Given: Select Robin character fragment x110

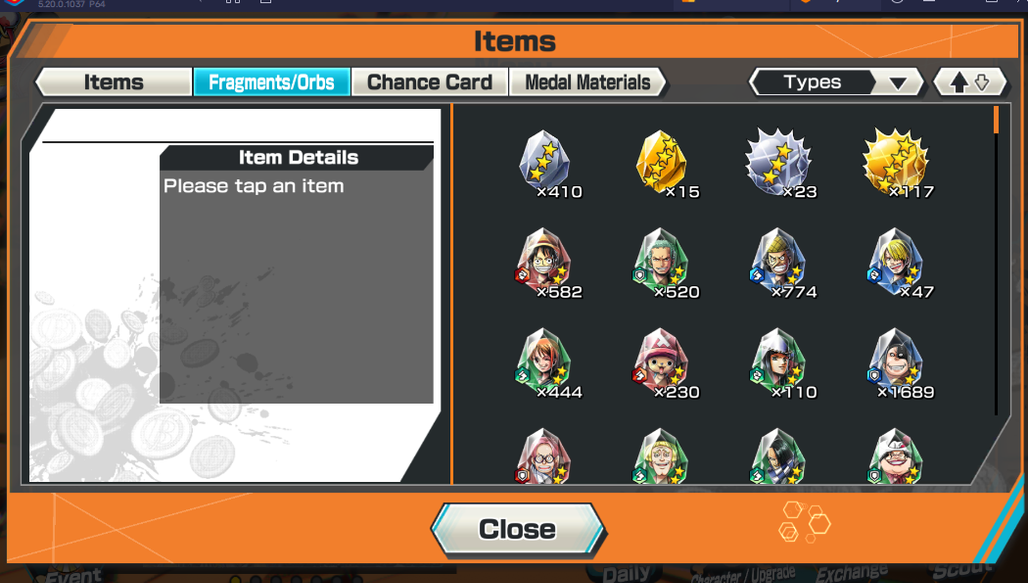Looking at the screenshot, I should point(780,364).
